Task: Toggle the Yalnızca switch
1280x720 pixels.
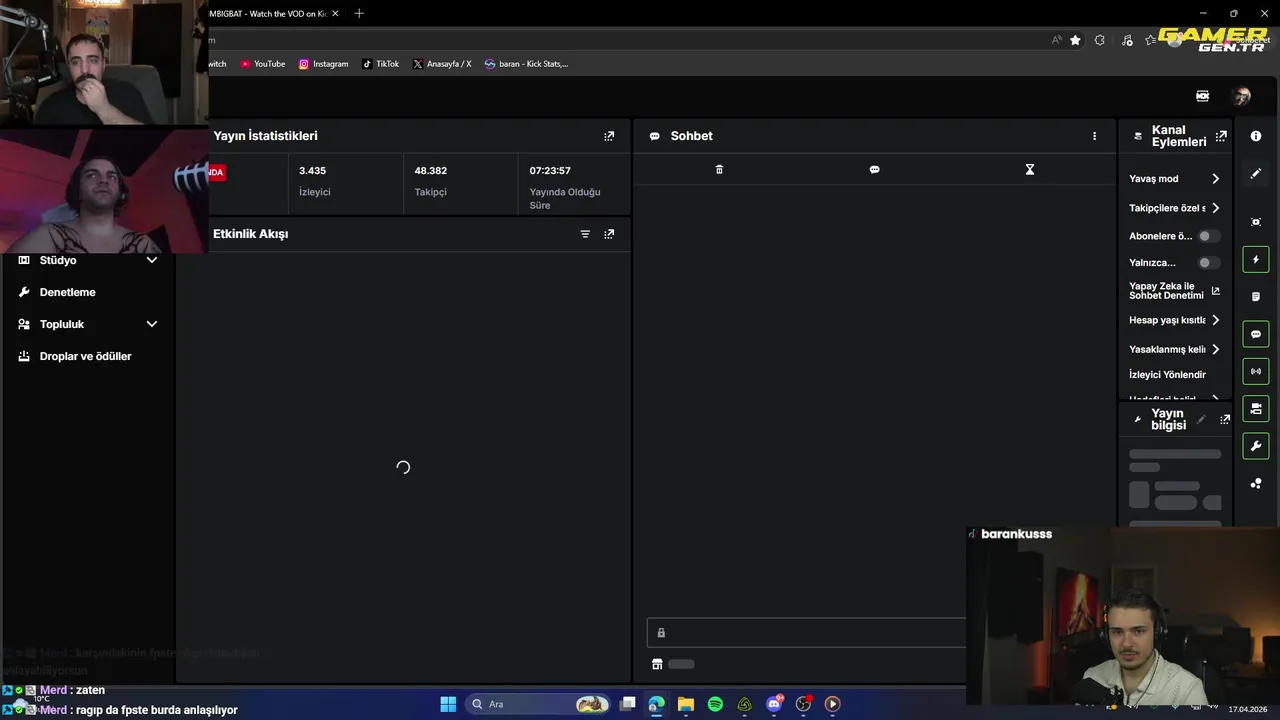Action: 1209,263
